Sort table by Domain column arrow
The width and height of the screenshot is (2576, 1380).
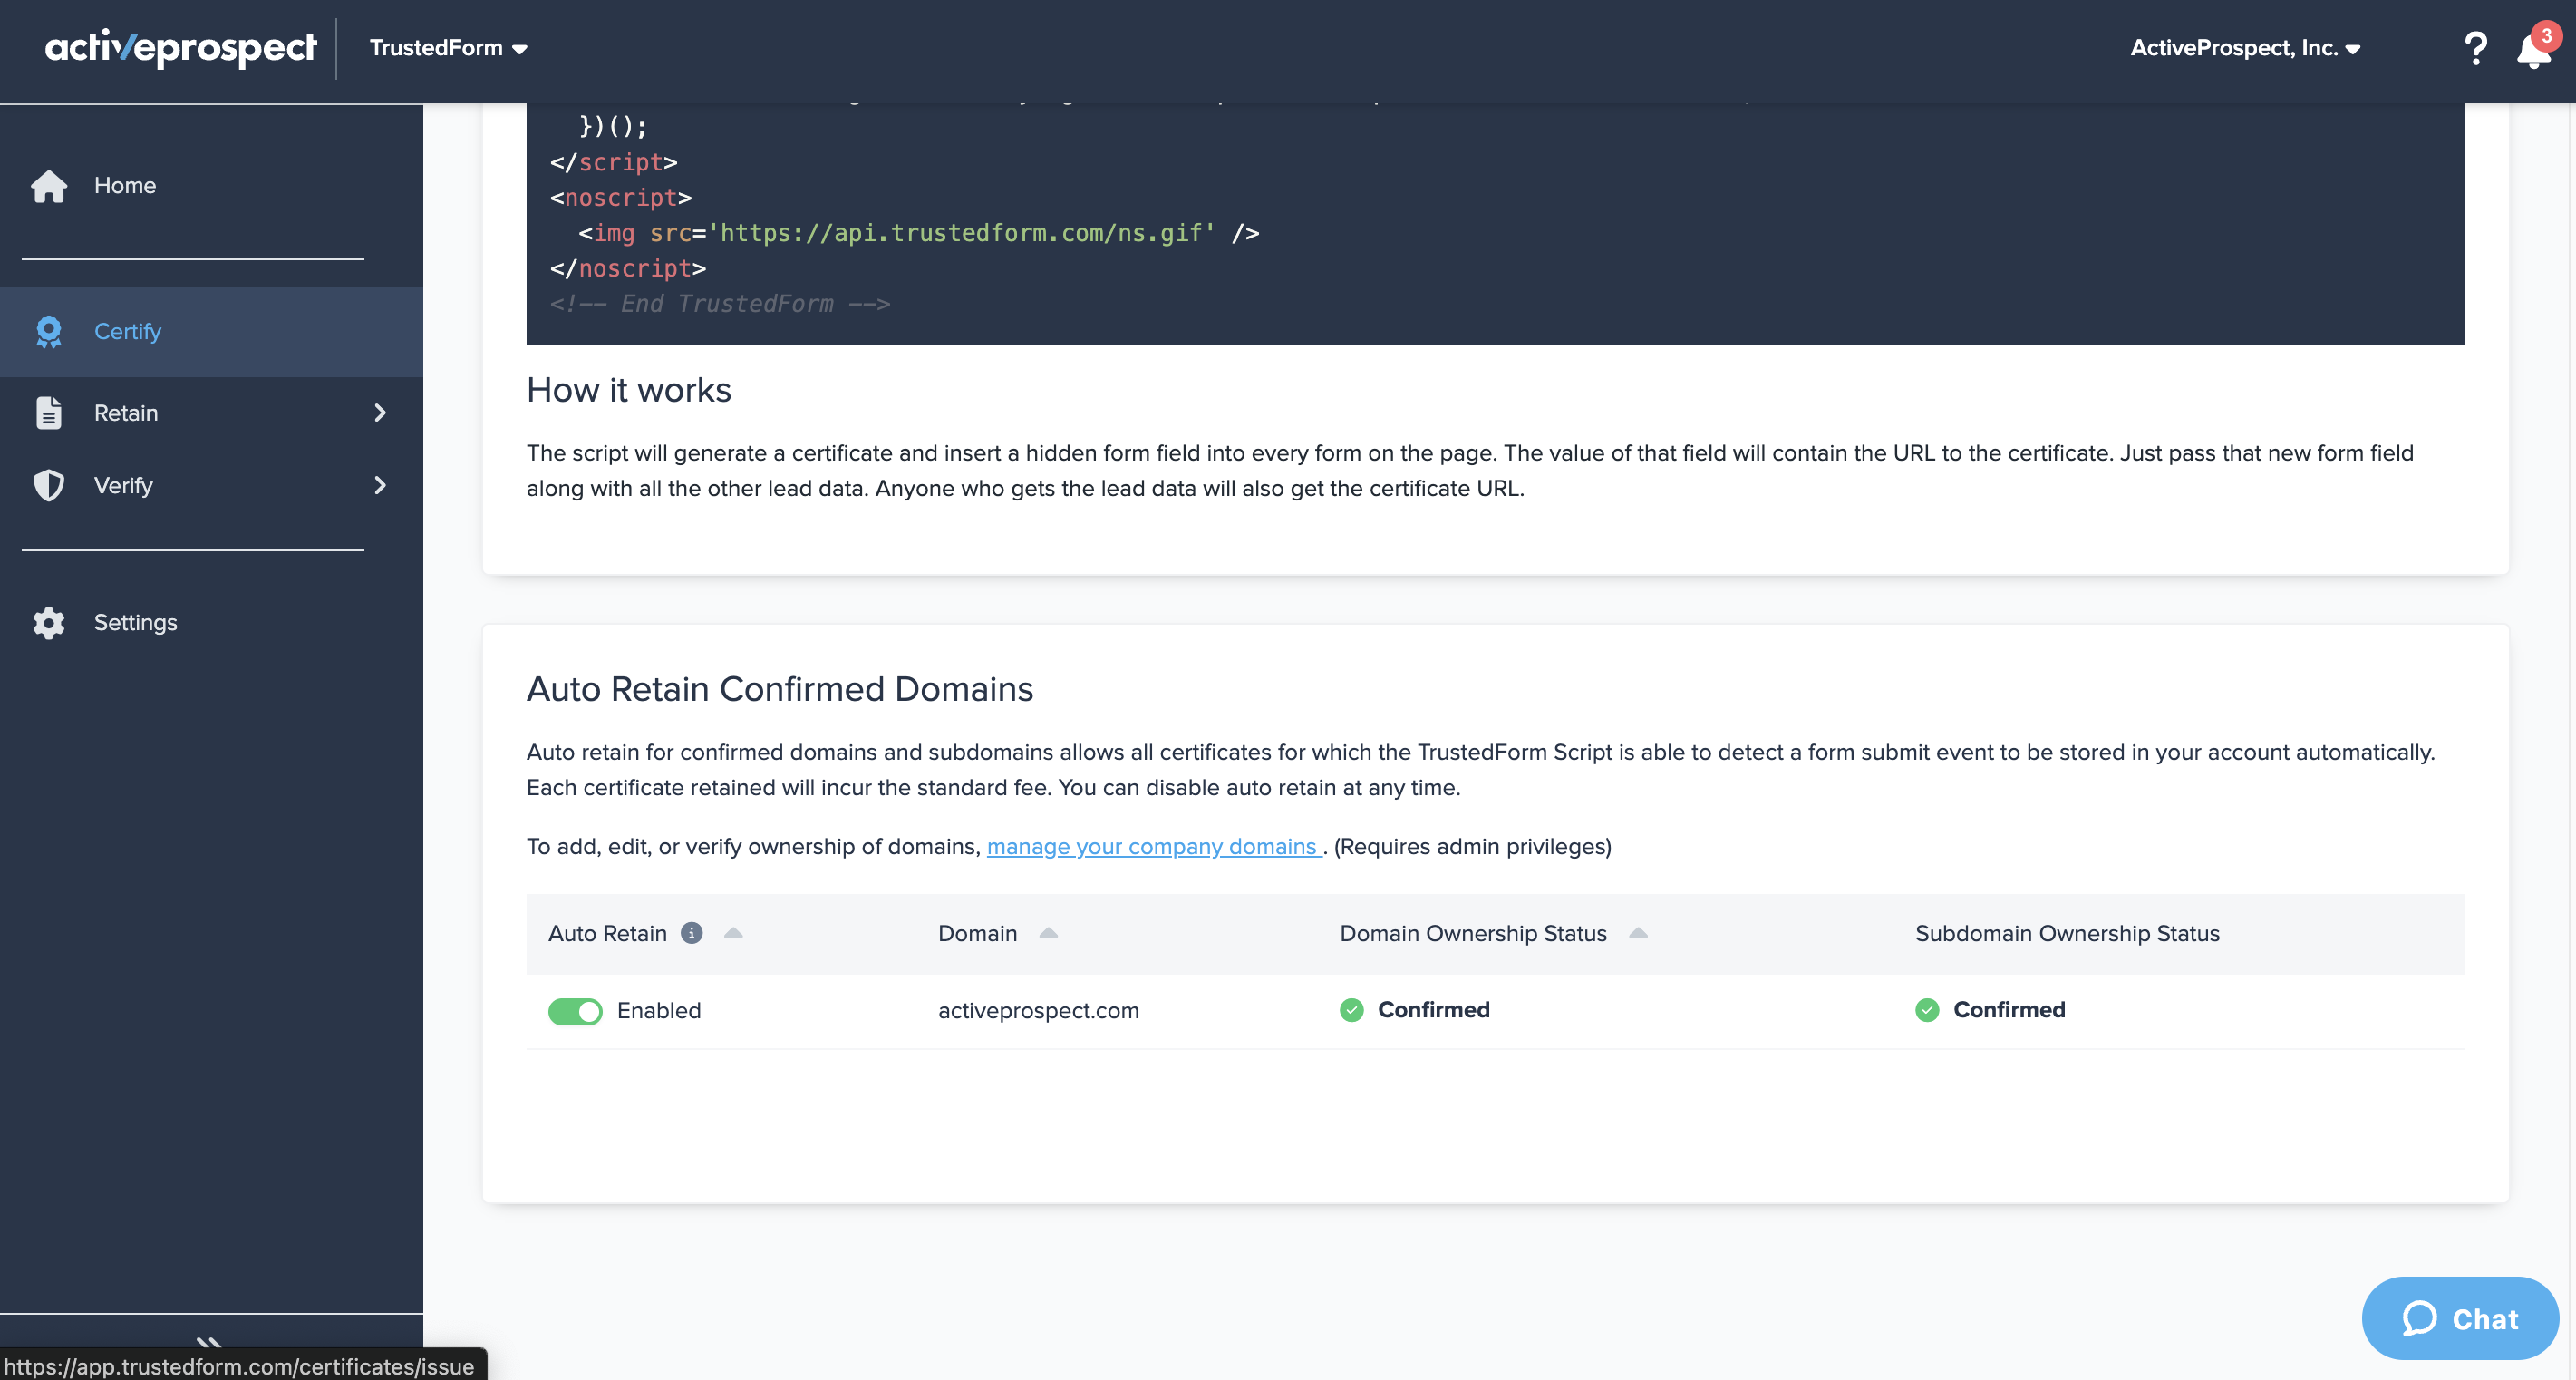tap(1048, 933)
